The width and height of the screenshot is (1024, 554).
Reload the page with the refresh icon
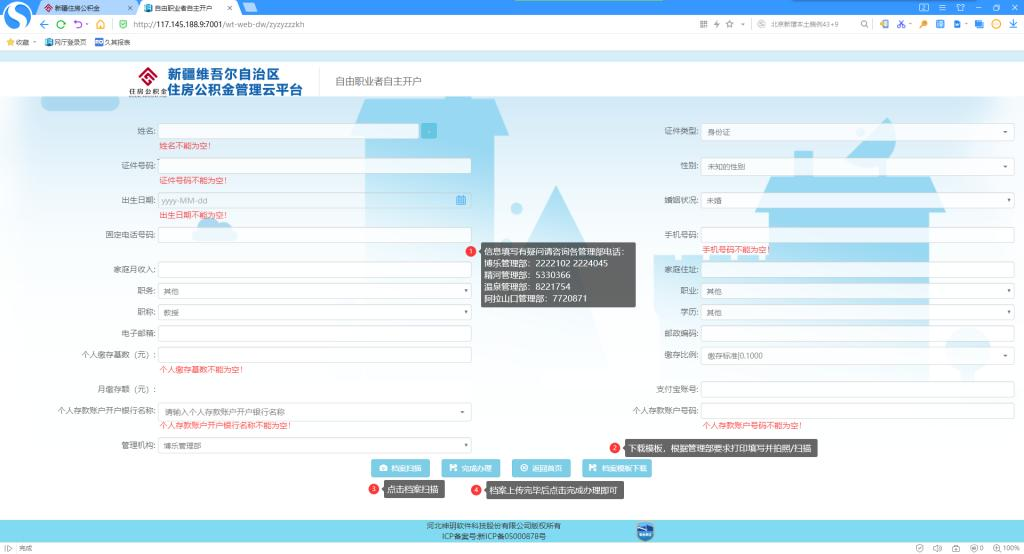point(61,24)
